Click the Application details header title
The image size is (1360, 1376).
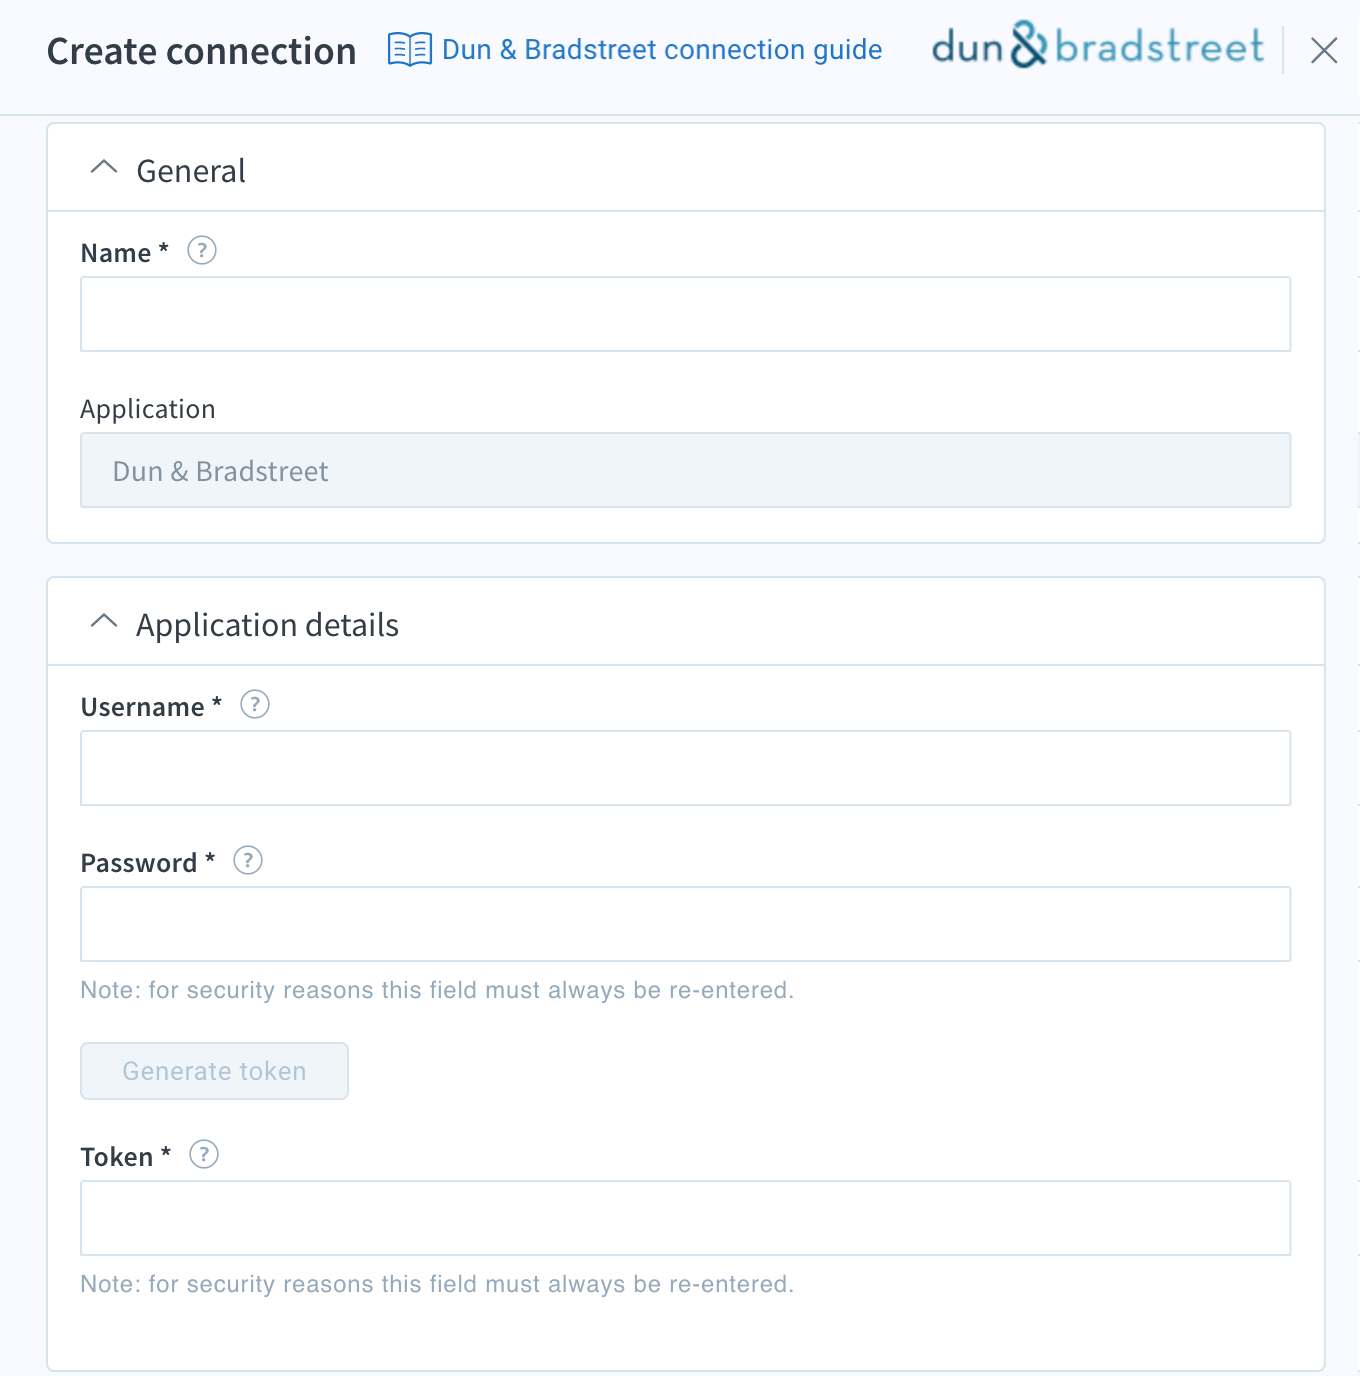click(x=268, y=625)
